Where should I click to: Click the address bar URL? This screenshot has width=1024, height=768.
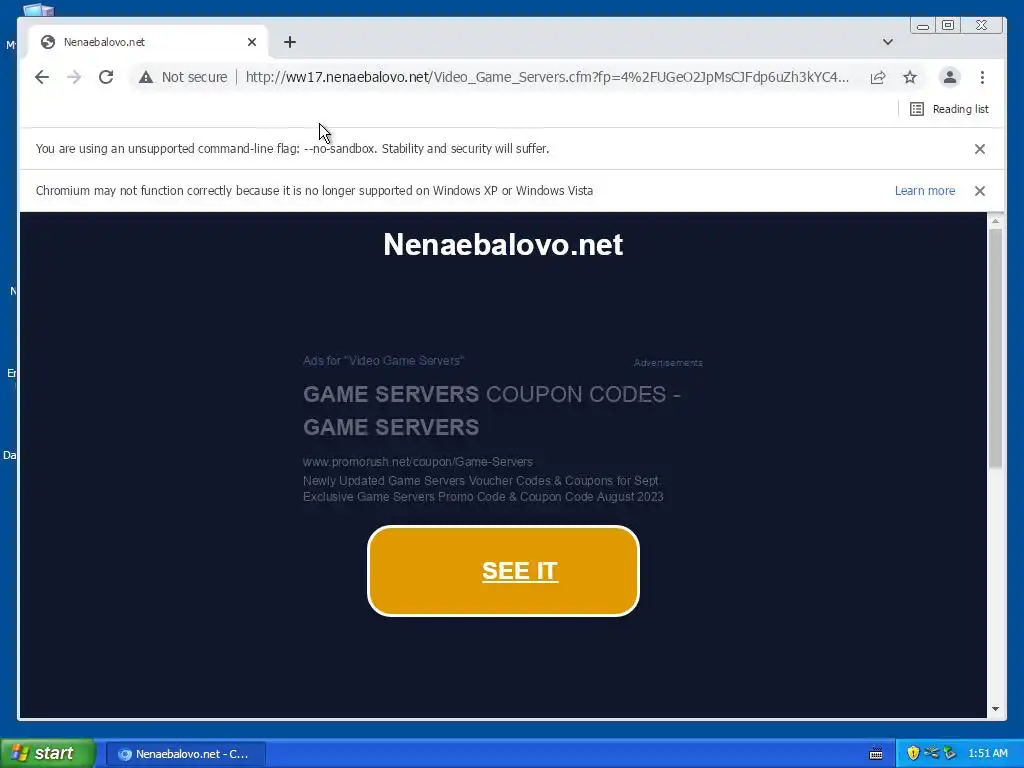point(547,77)
